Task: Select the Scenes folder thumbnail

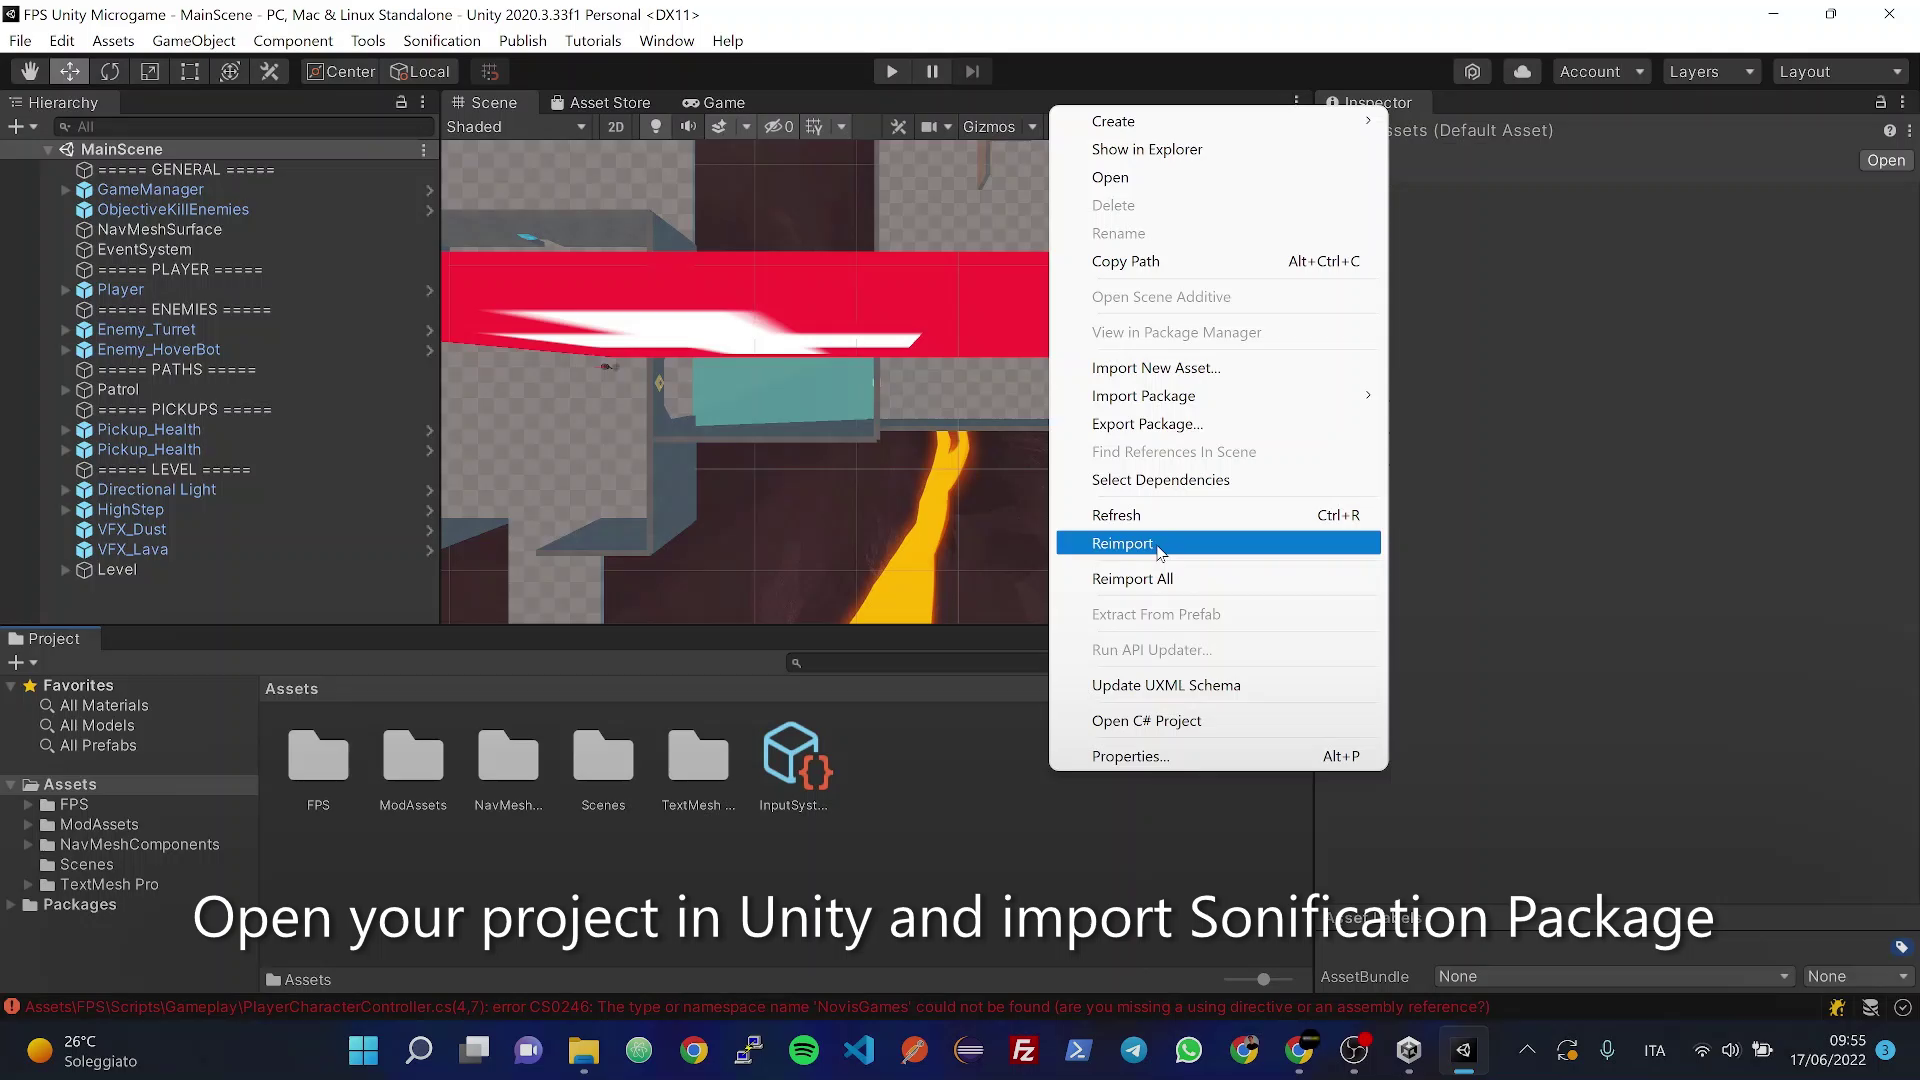Action: (x=603, y=767)
